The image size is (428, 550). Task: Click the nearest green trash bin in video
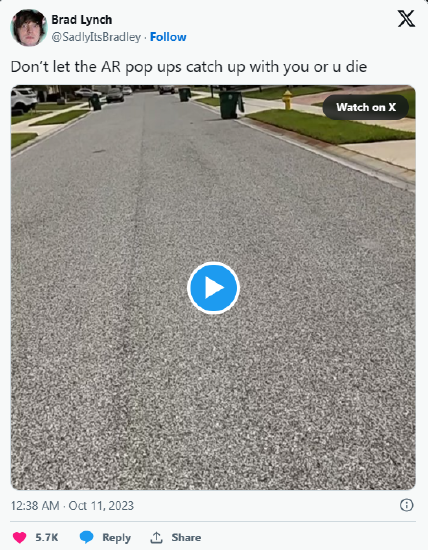231,104
